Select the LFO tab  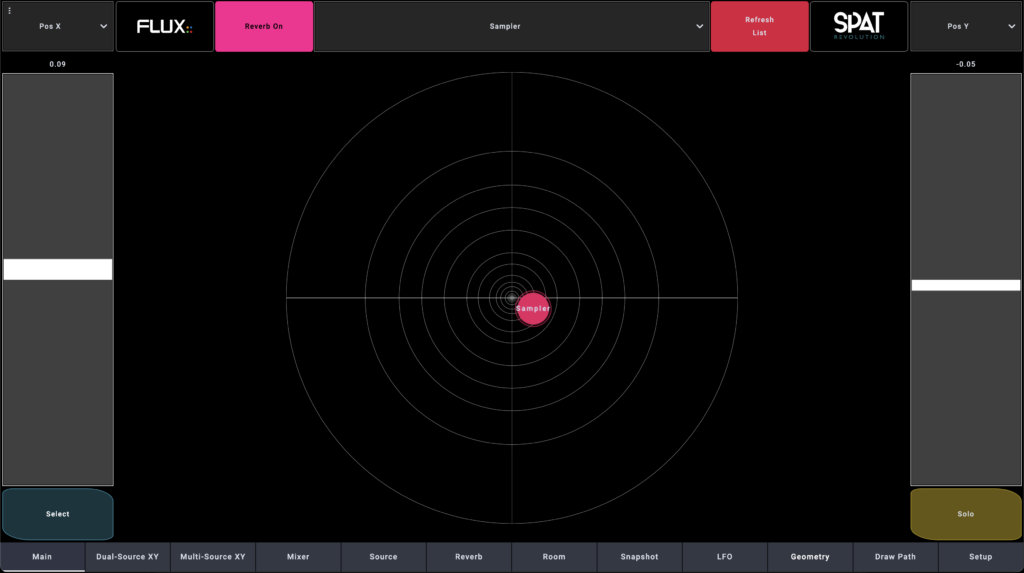[724, 557]
